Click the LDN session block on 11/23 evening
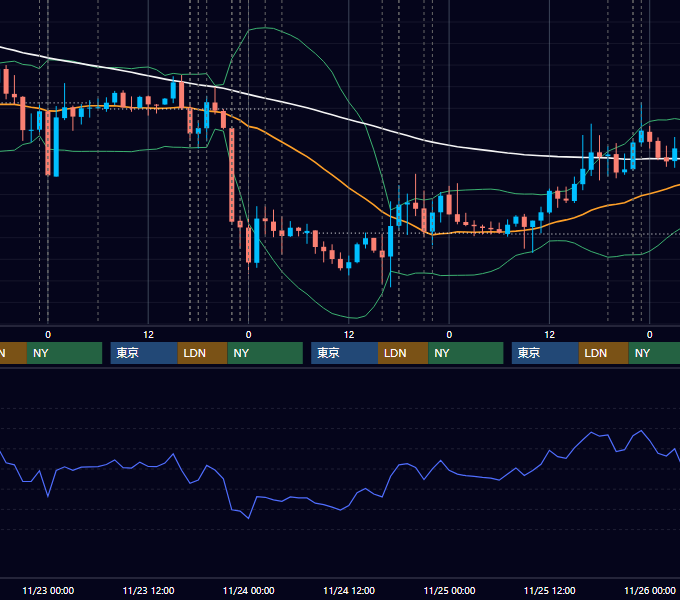This screenshot has width=680, height=600. (x=203, y=353)
